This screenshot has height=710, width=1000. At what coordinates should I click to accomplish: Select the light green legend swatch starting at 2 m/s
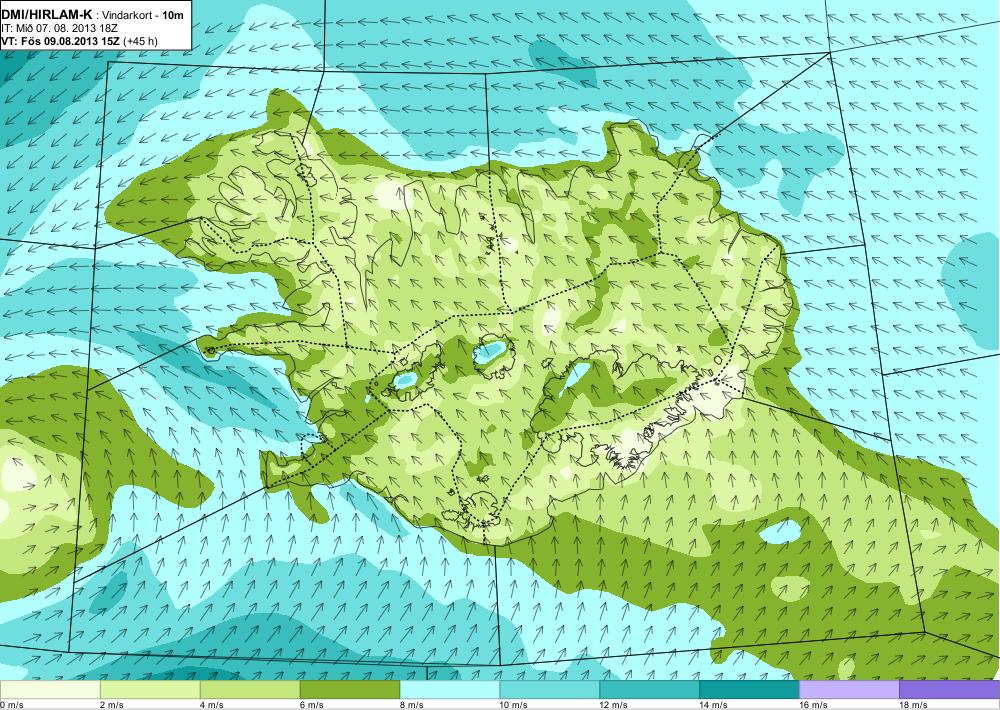point(151,690)
